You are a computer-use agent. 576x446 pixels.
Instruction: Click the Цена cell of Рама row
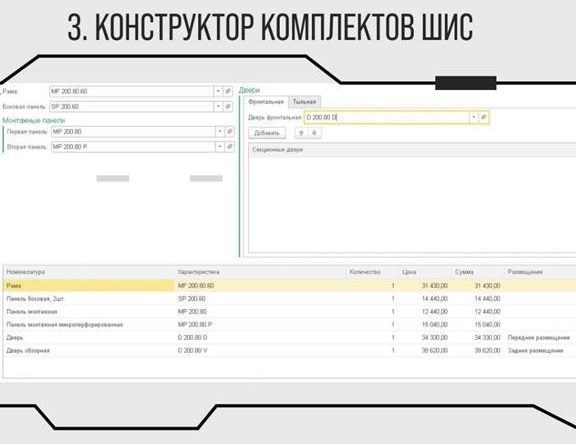pyautogui.click(x=435, y=285)
